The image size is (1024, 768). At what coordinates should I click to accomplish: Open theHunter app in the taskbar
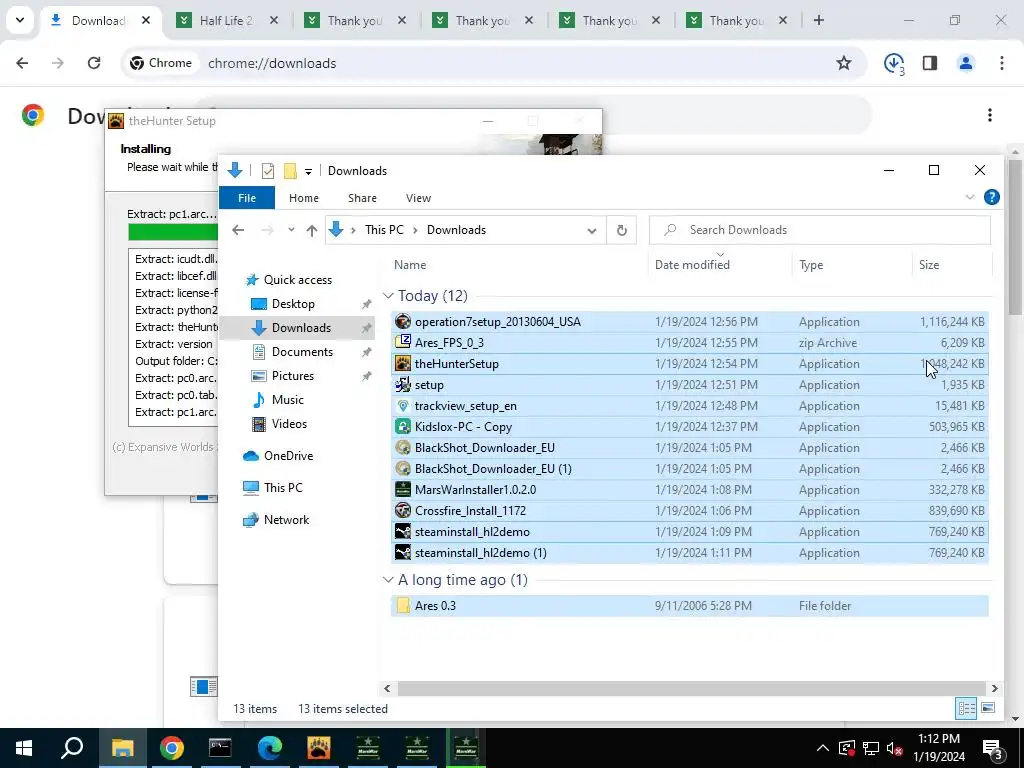click(x=319, y=748)
